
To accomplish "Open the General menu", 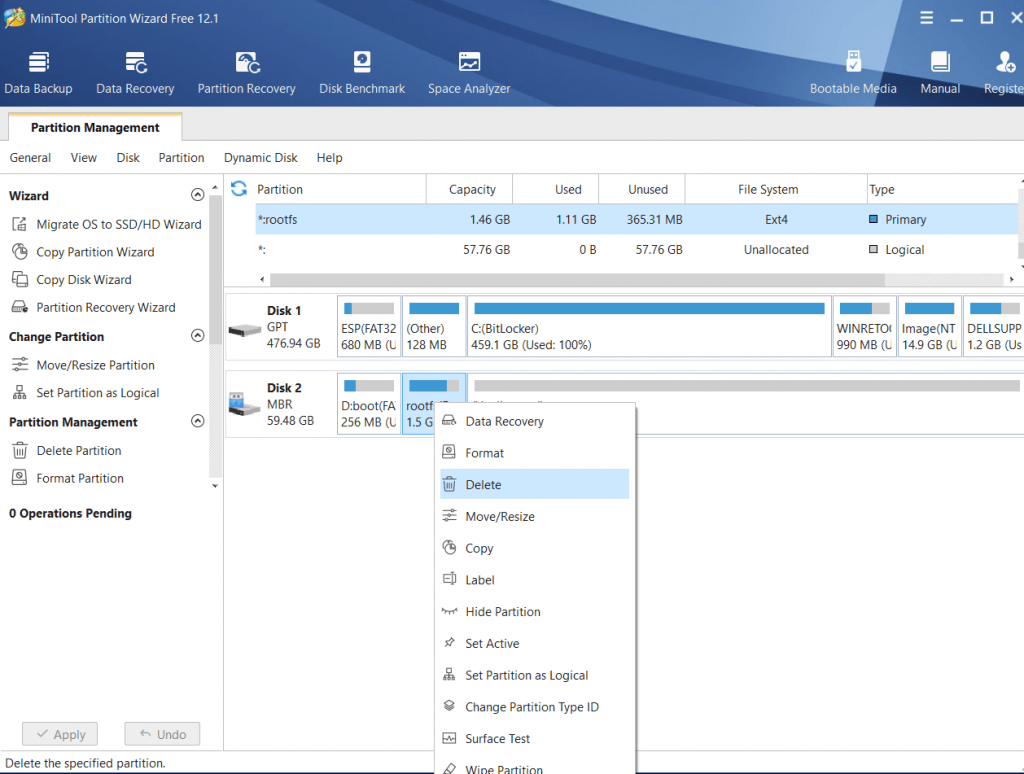I will coord(30,157).
